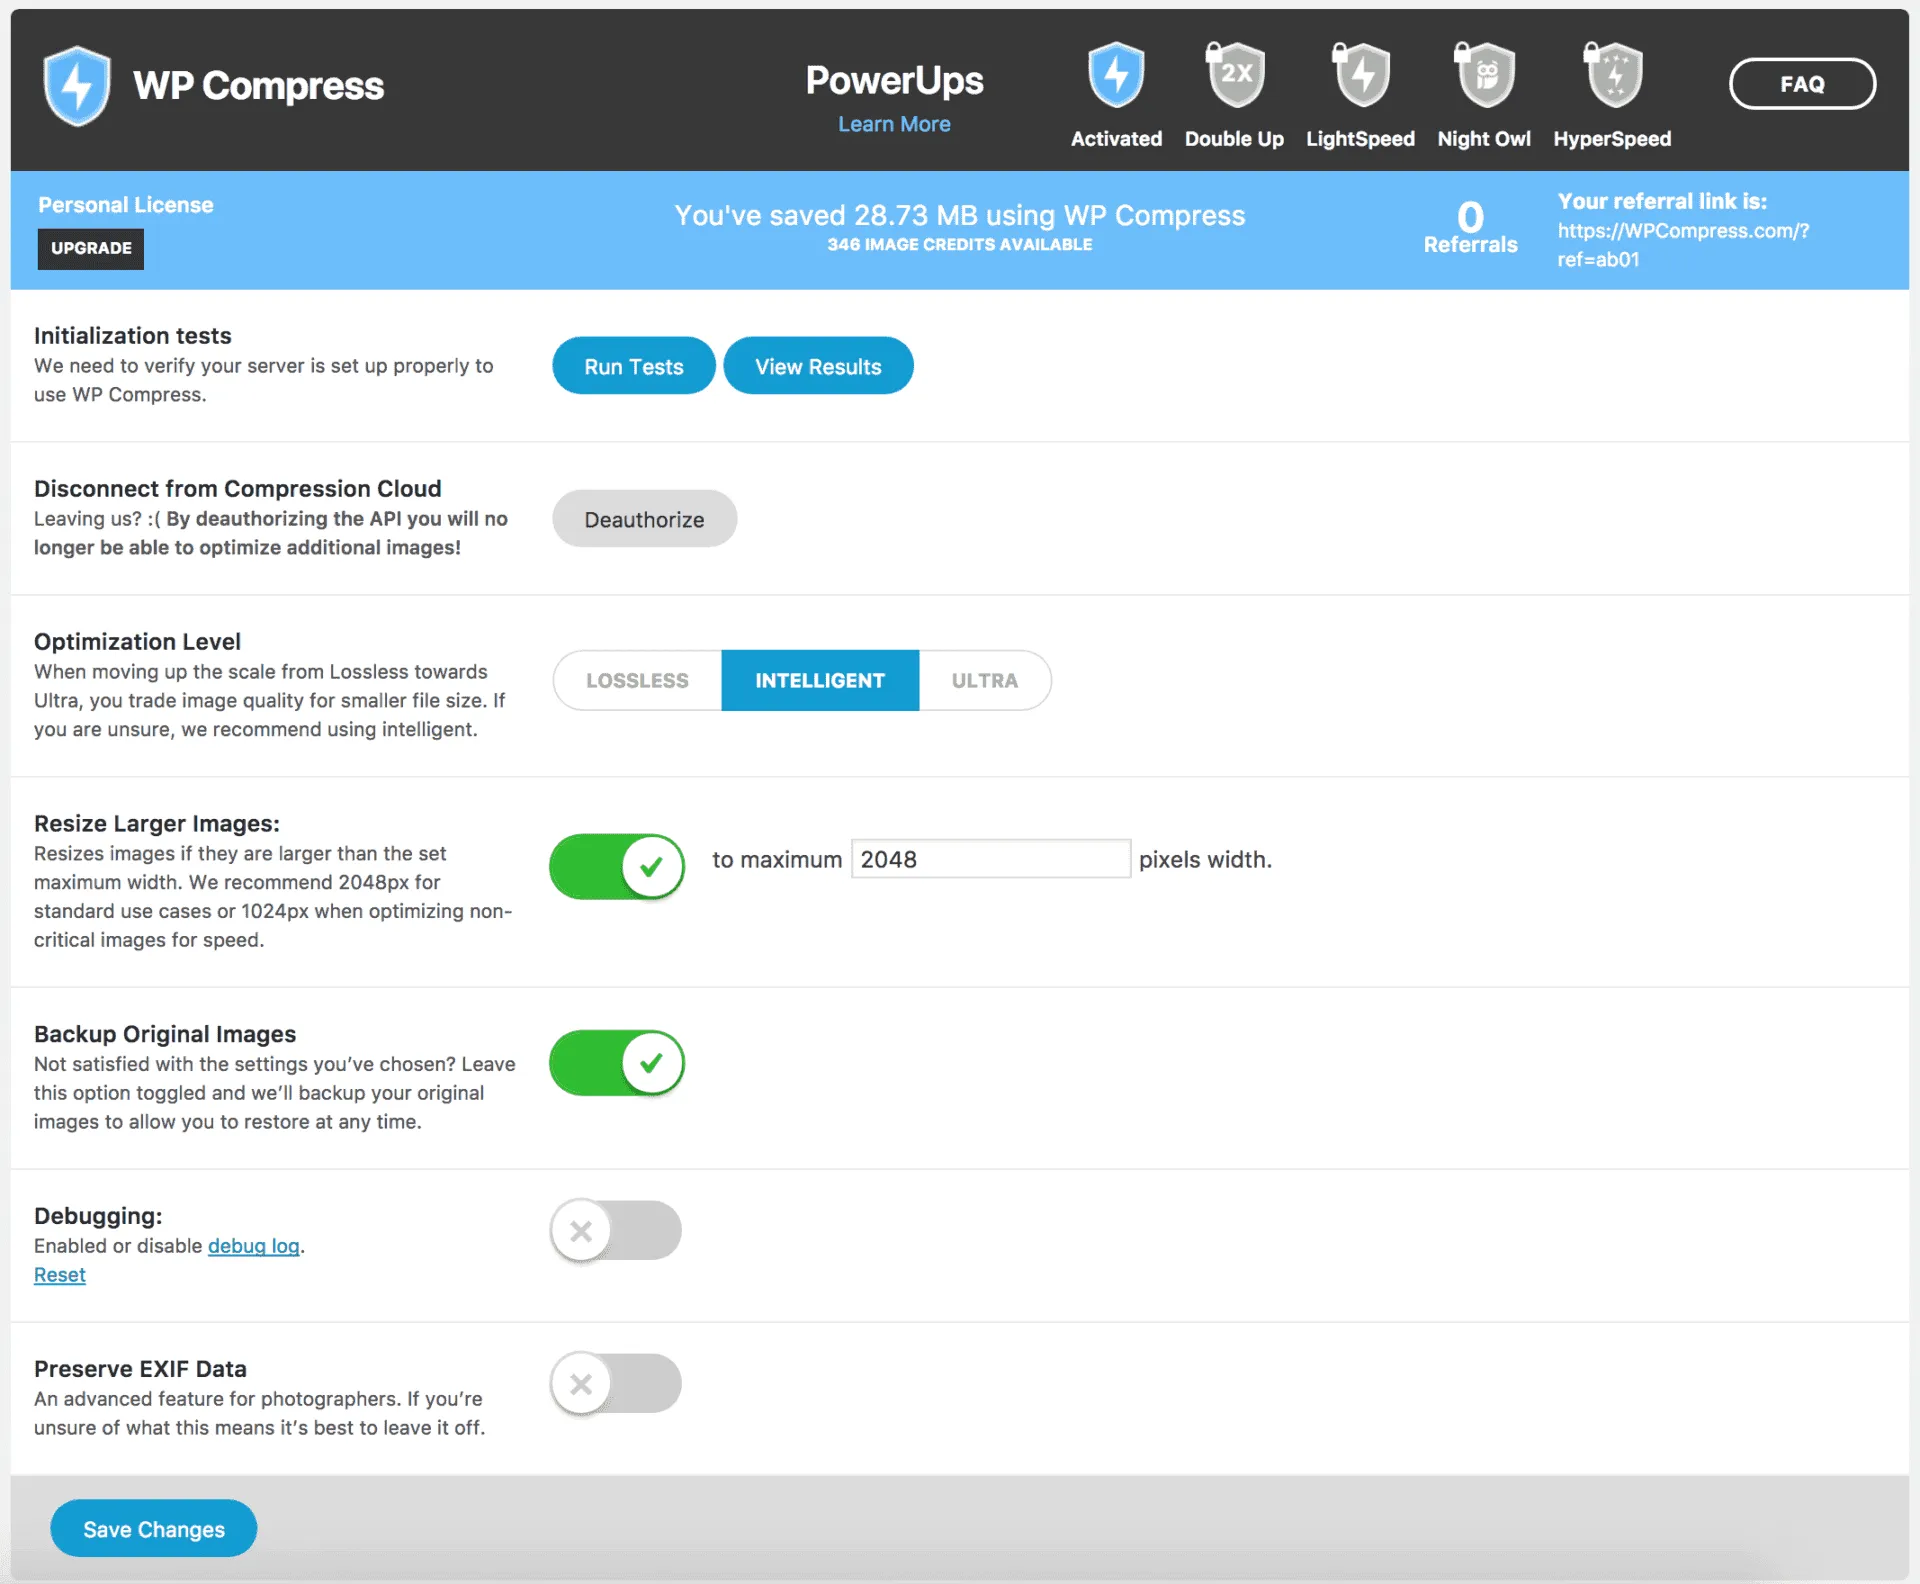This screenshot has width=1920, height=1584.
Task: Select the LightSpeed shield icon
Action: 1360,74
